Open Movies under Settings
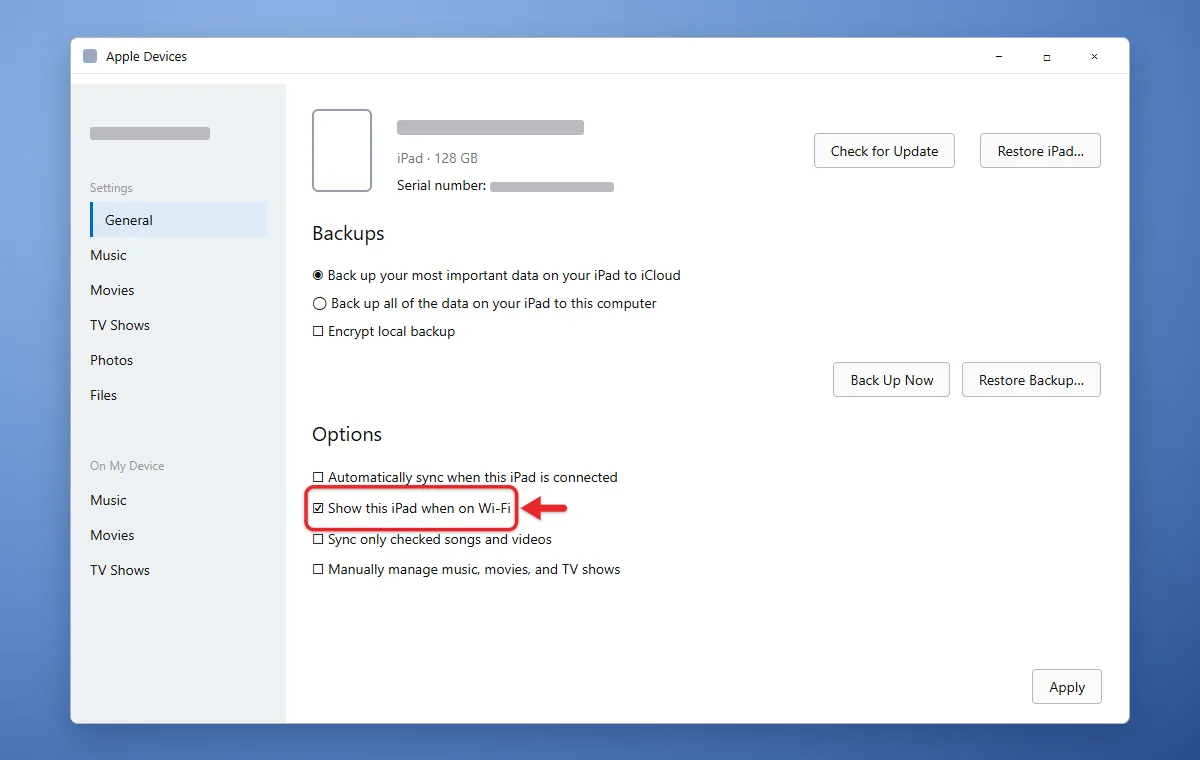 [x=112, y=290]
